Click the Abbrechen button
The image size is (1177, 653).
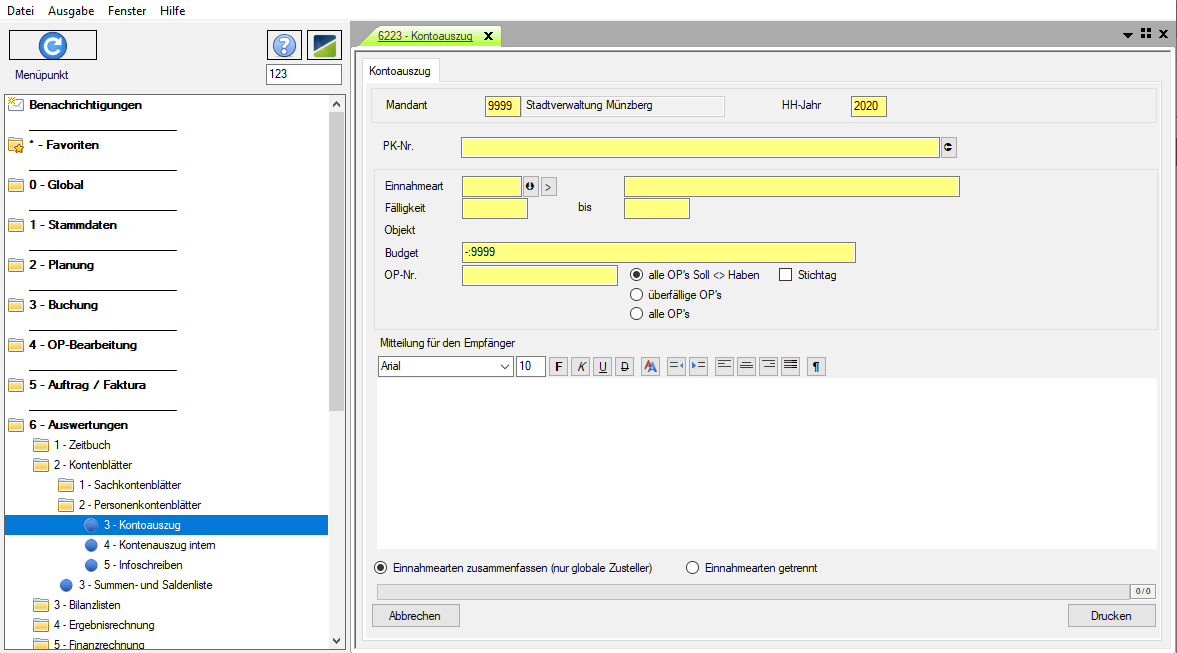[415, 616]
